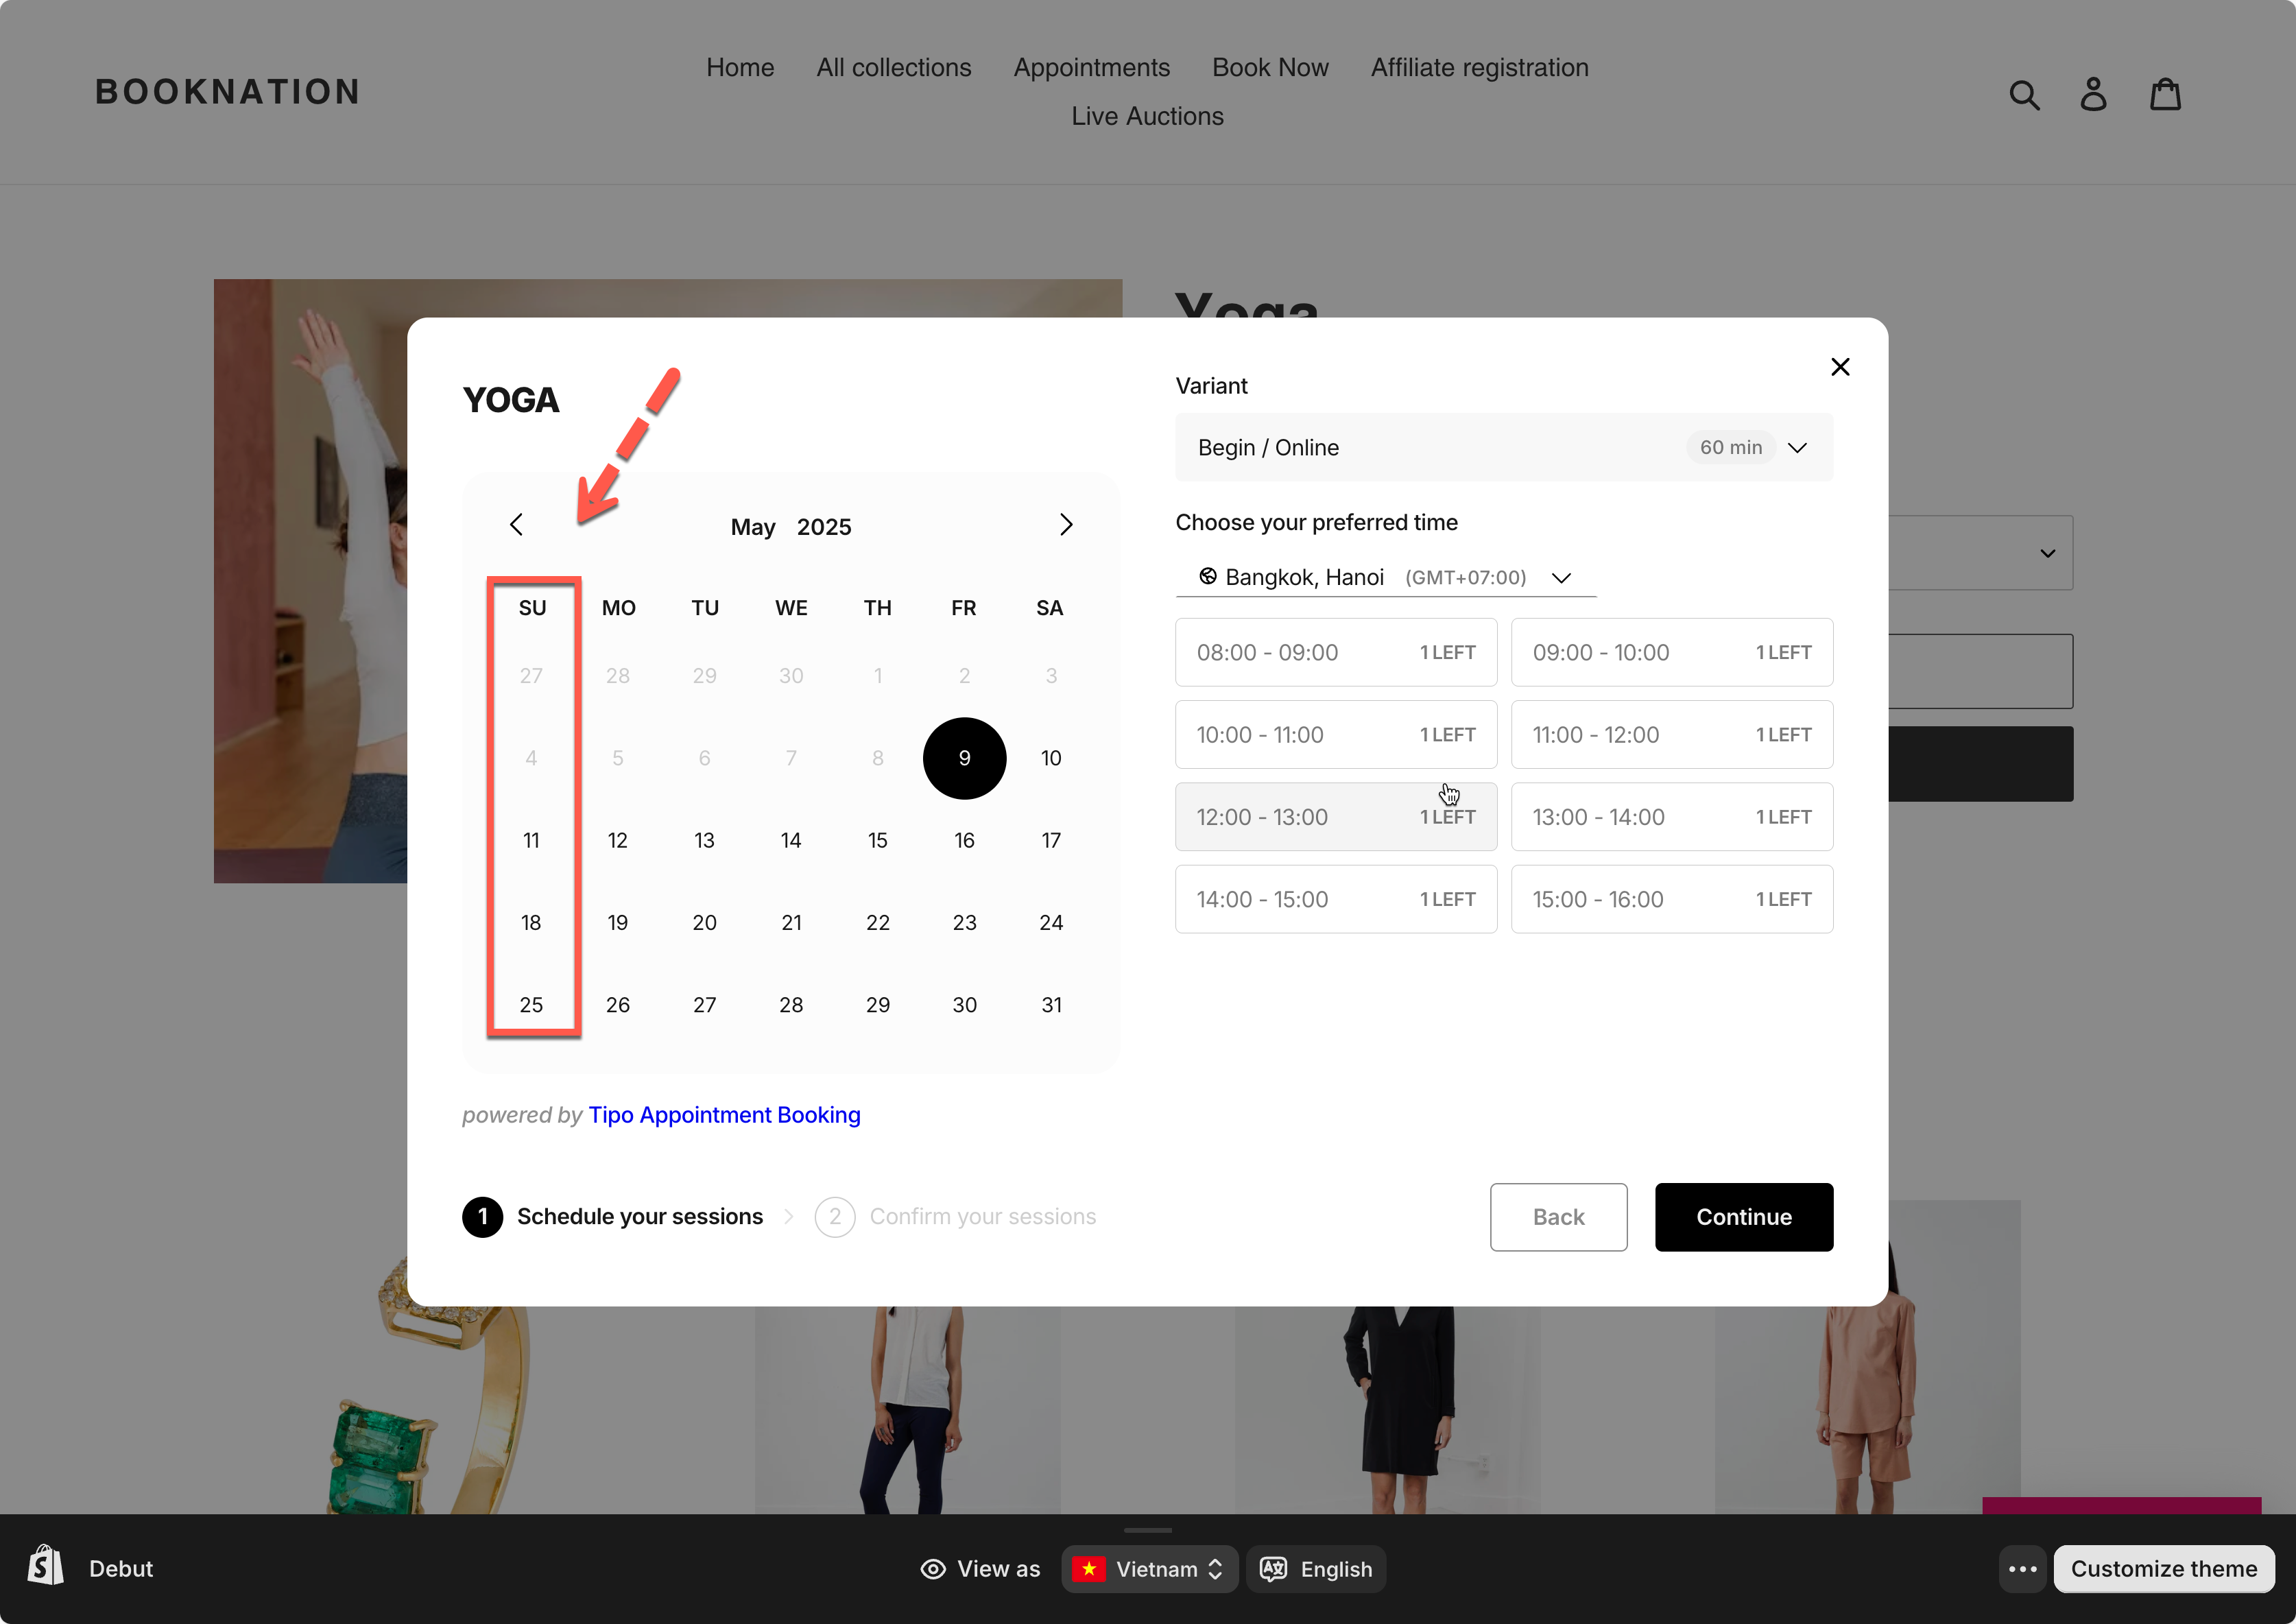Go to Live Auctions page
2296x1624 pixels.
(1147, 116)
